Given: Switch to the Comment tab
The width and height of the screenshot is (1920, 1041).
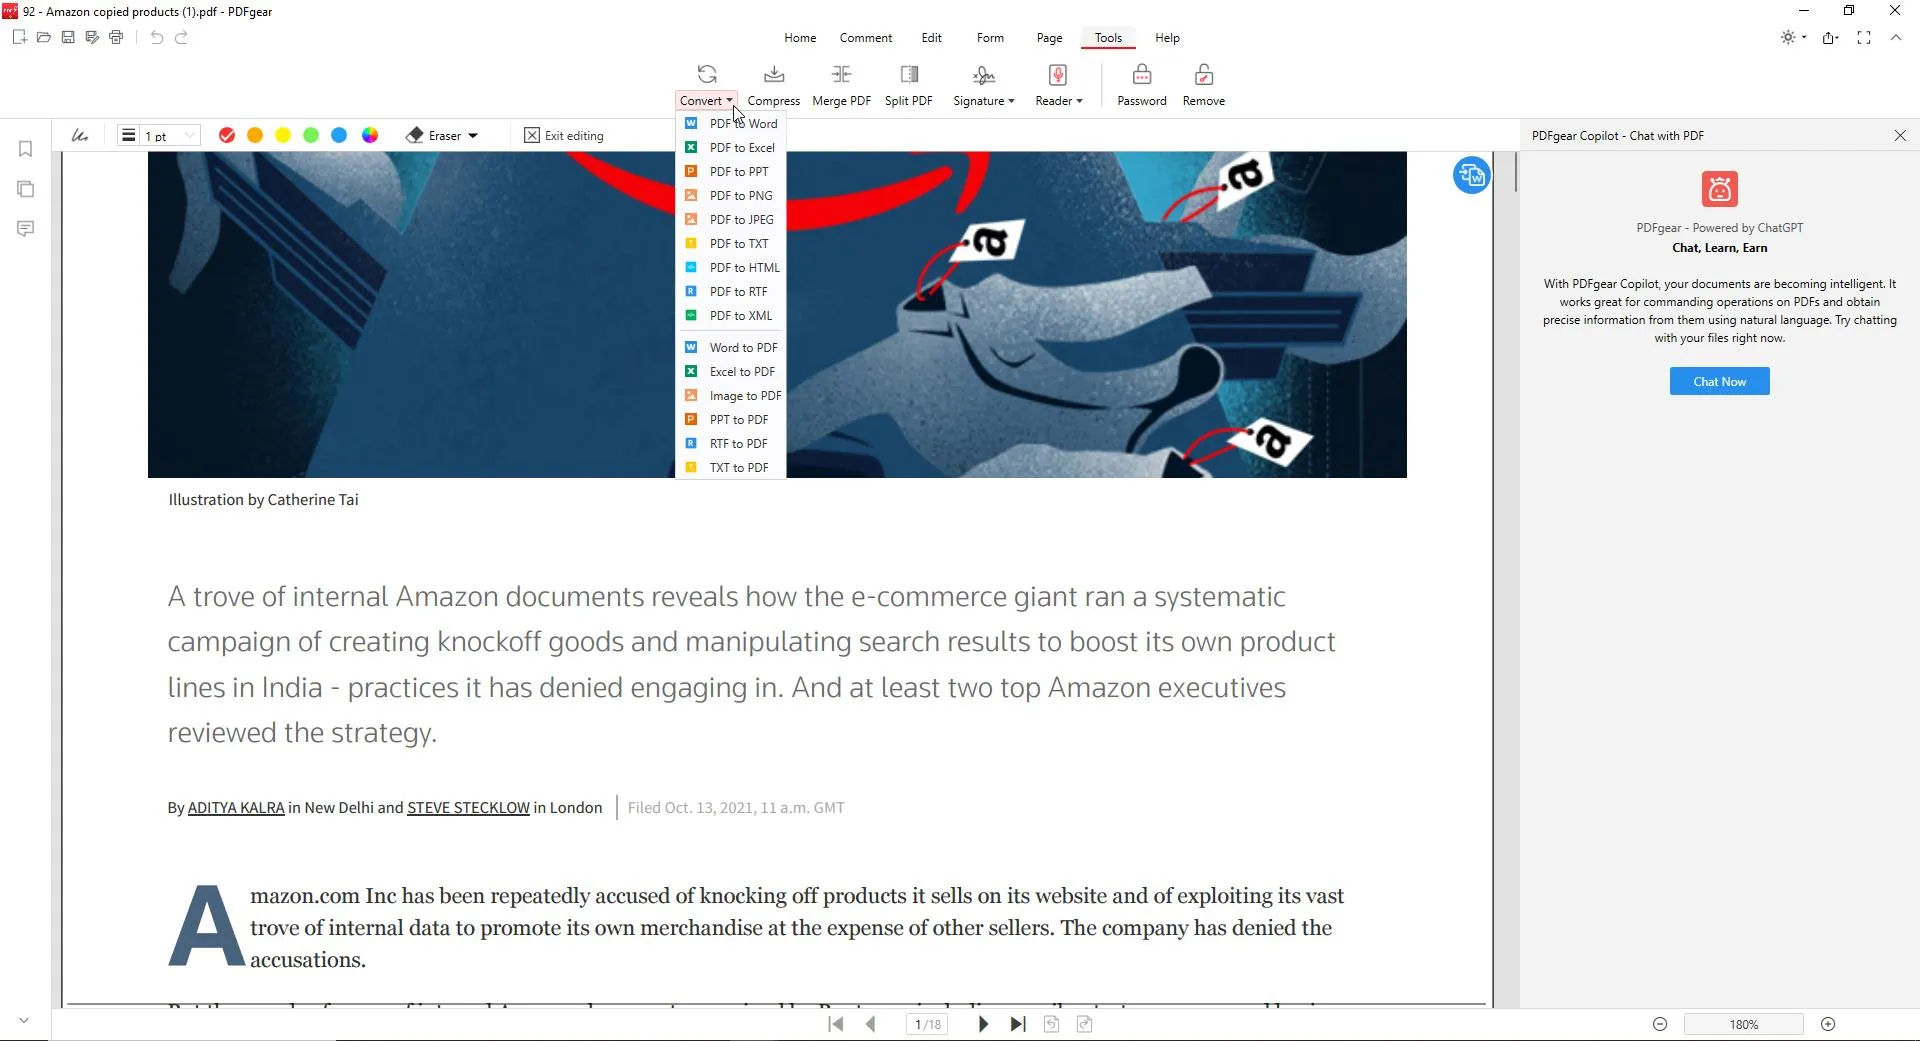Looking at the screenshot, I should pyautogui.click(x=865, y=38).
